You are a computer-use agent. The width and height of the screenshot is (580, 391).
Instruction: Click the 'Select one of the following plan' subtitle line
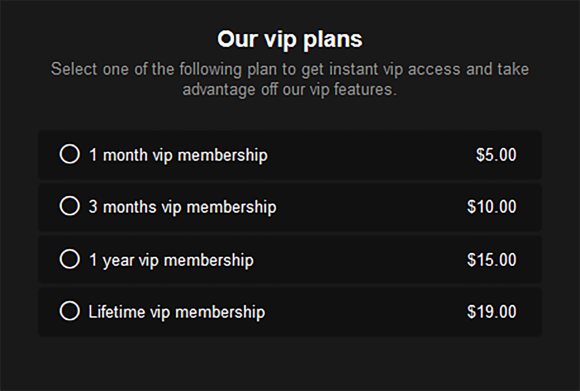coord(290,69)
